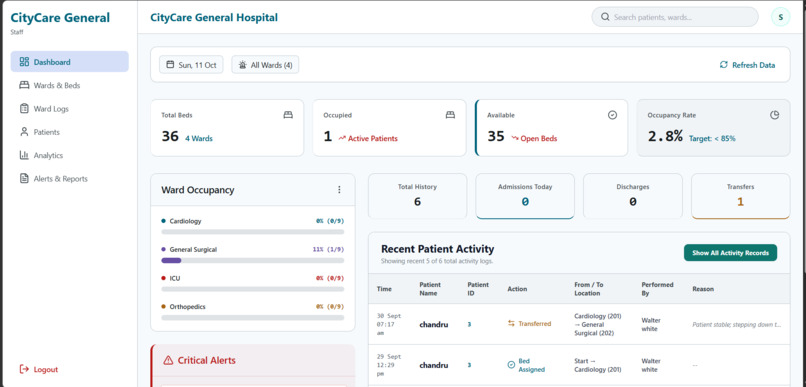806x387 pixels.
Task: Select the Discharges card
Action: 633,196
